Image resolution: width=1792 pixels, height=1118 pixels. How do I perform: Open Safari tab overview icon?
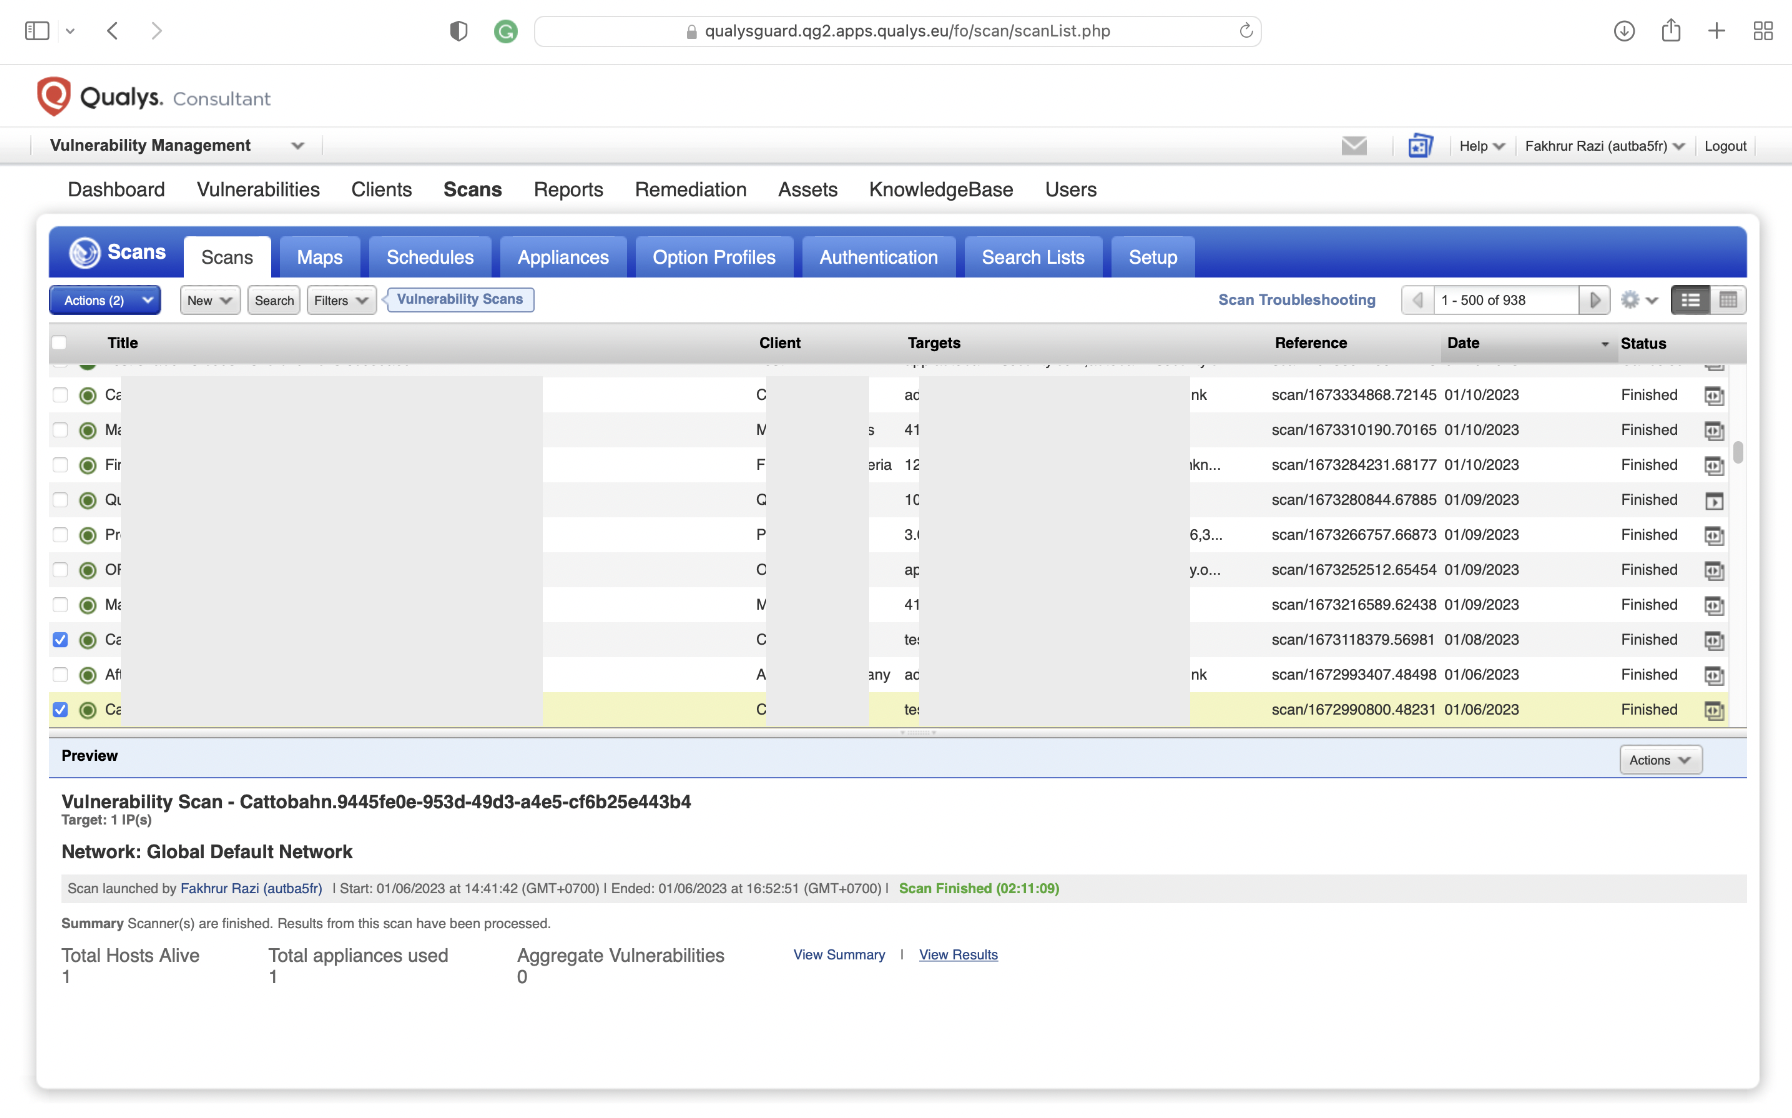click(x=1764, y=31)
